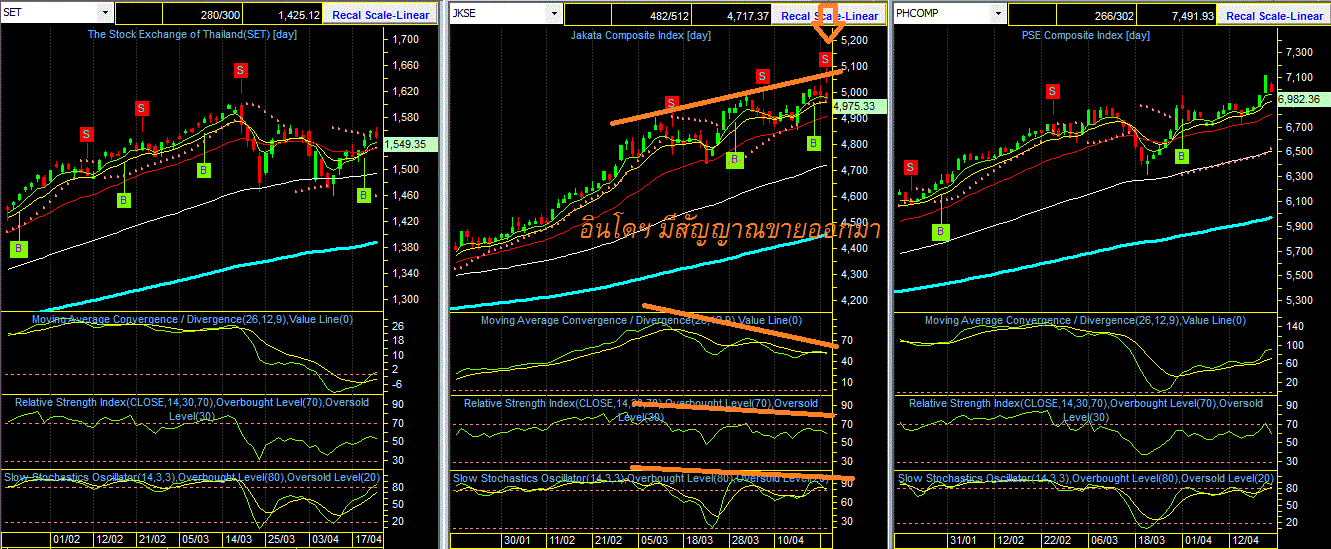This screenshot has height=549, width=1331.
Task: Open the PHCOMP symbol dropdown
Action: [x=997, y=14]
